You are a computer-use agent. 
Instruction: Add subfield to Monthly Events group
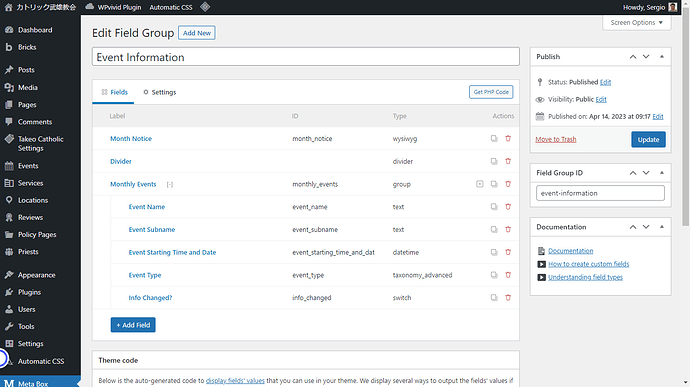pos(480,184)
